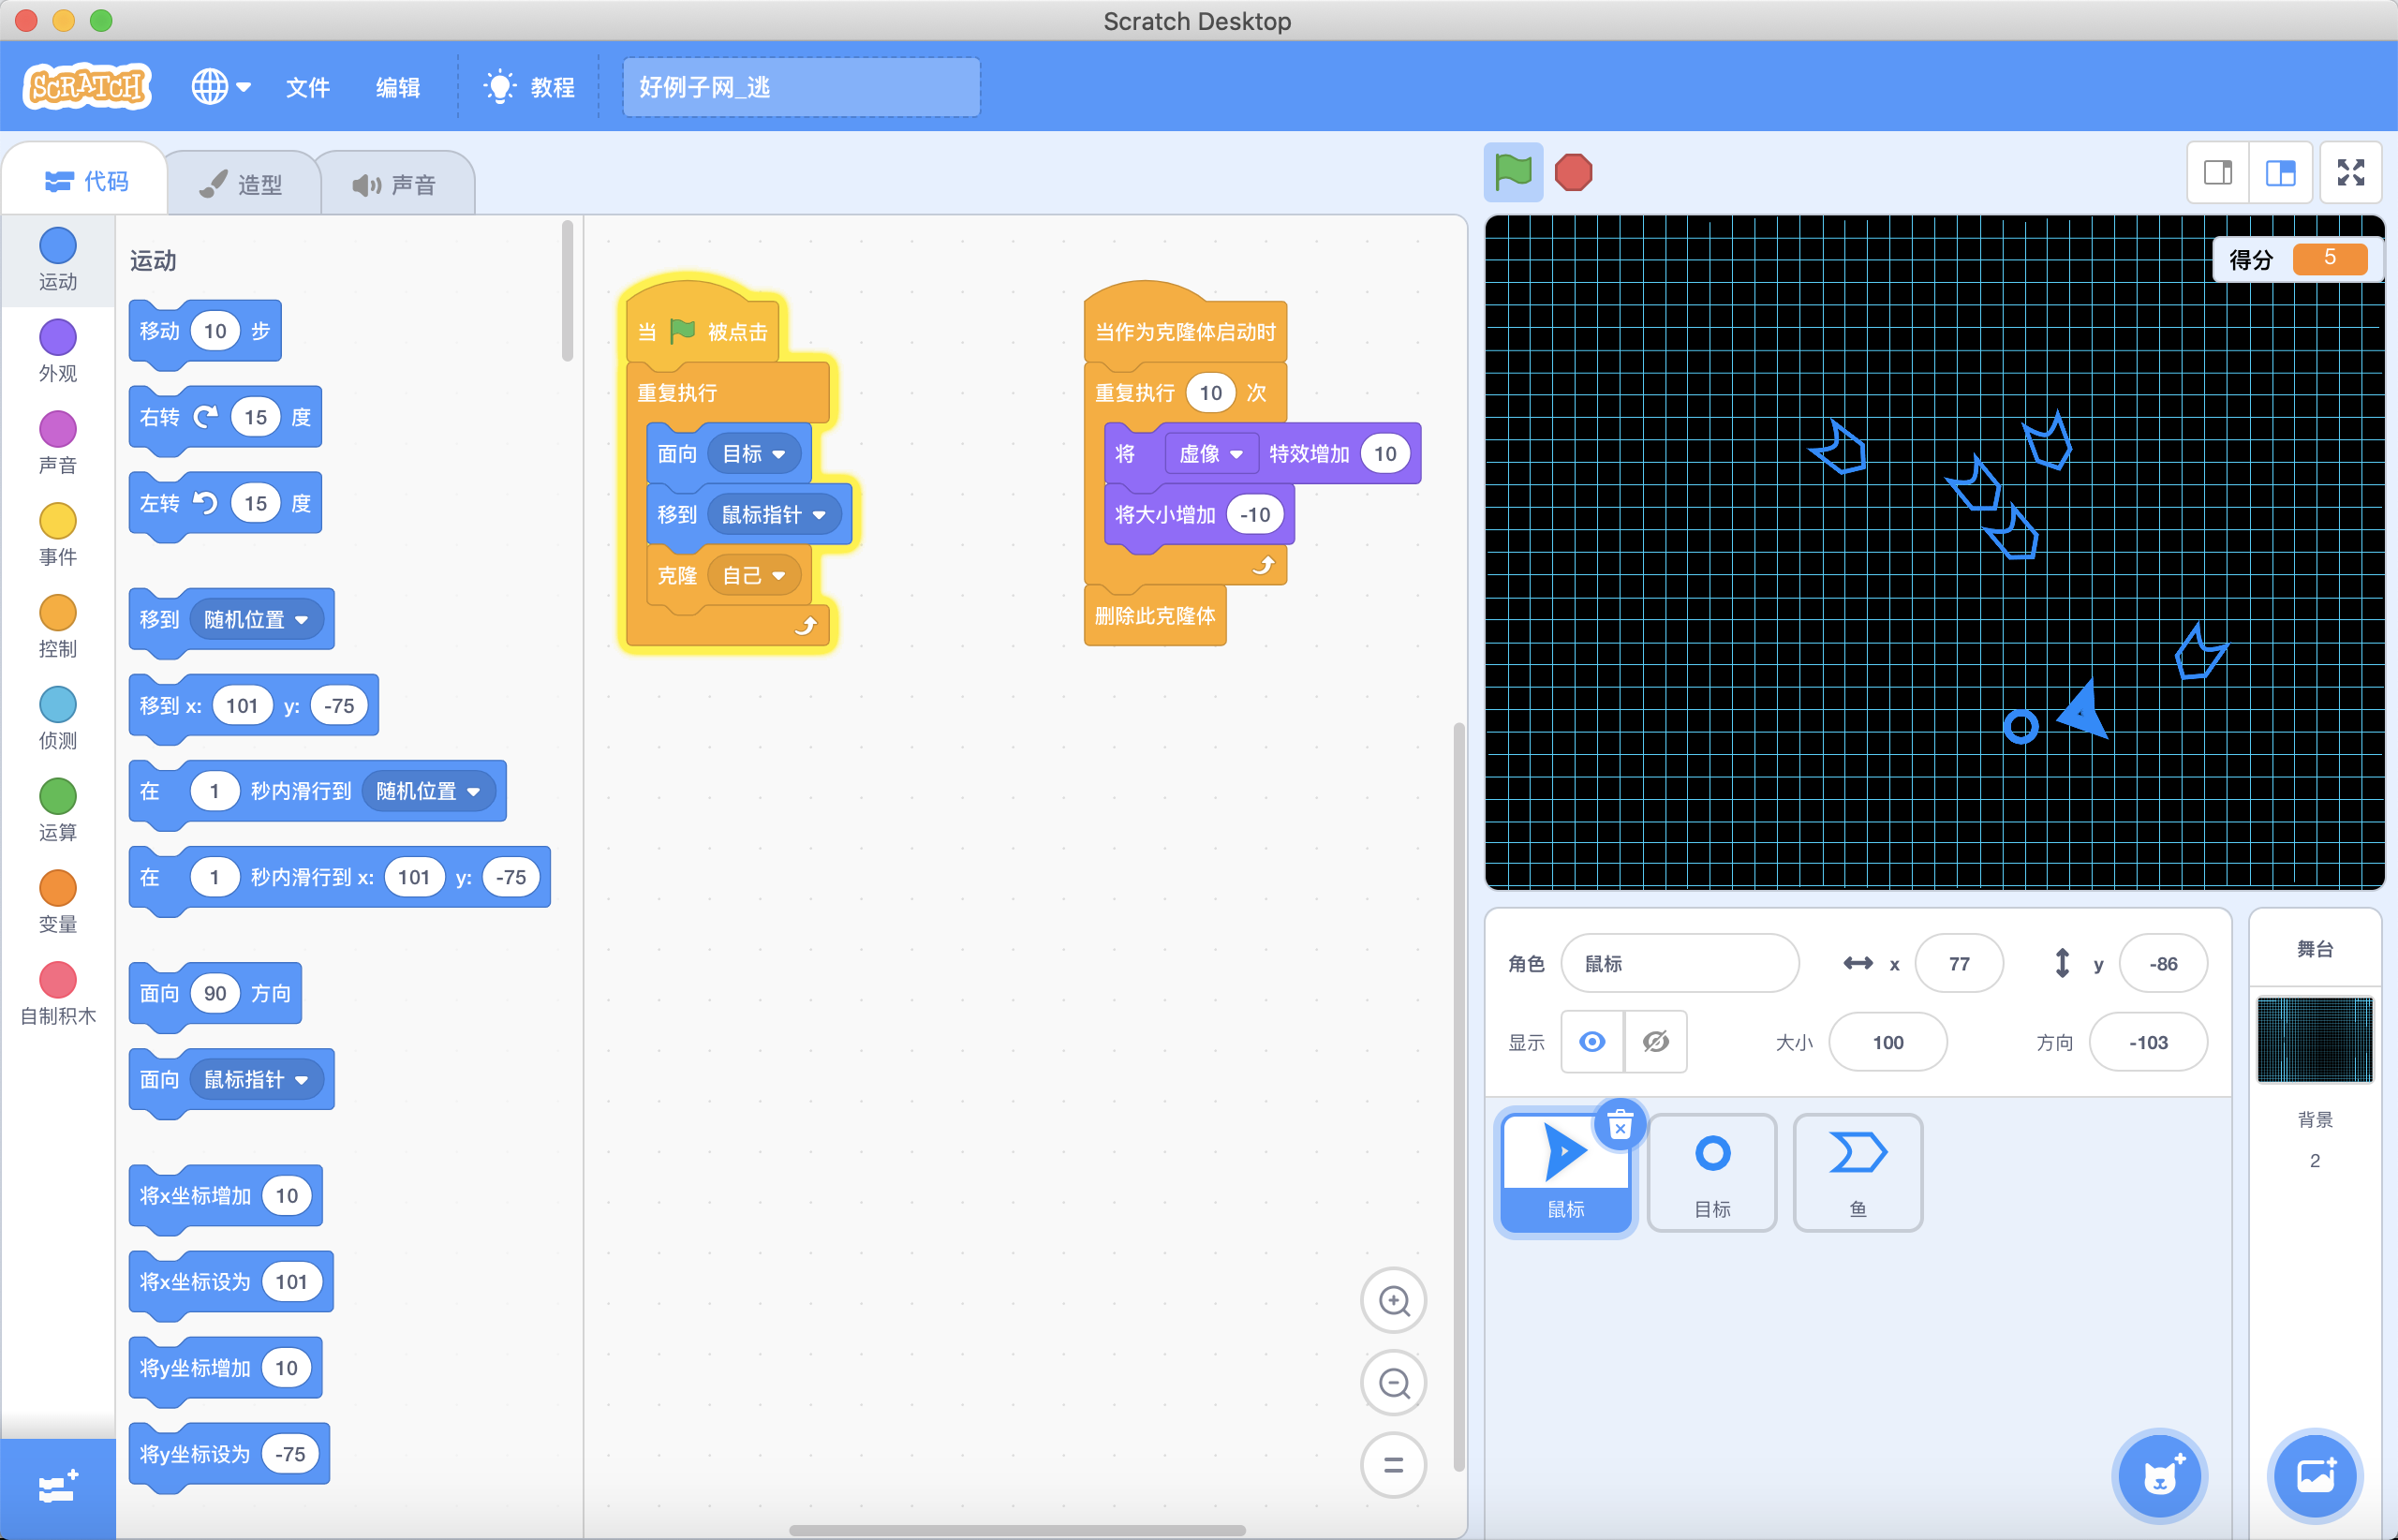Screen dimensions: 2398x1540
Task: Select the 变量 block category
Action: click(58, 903)
